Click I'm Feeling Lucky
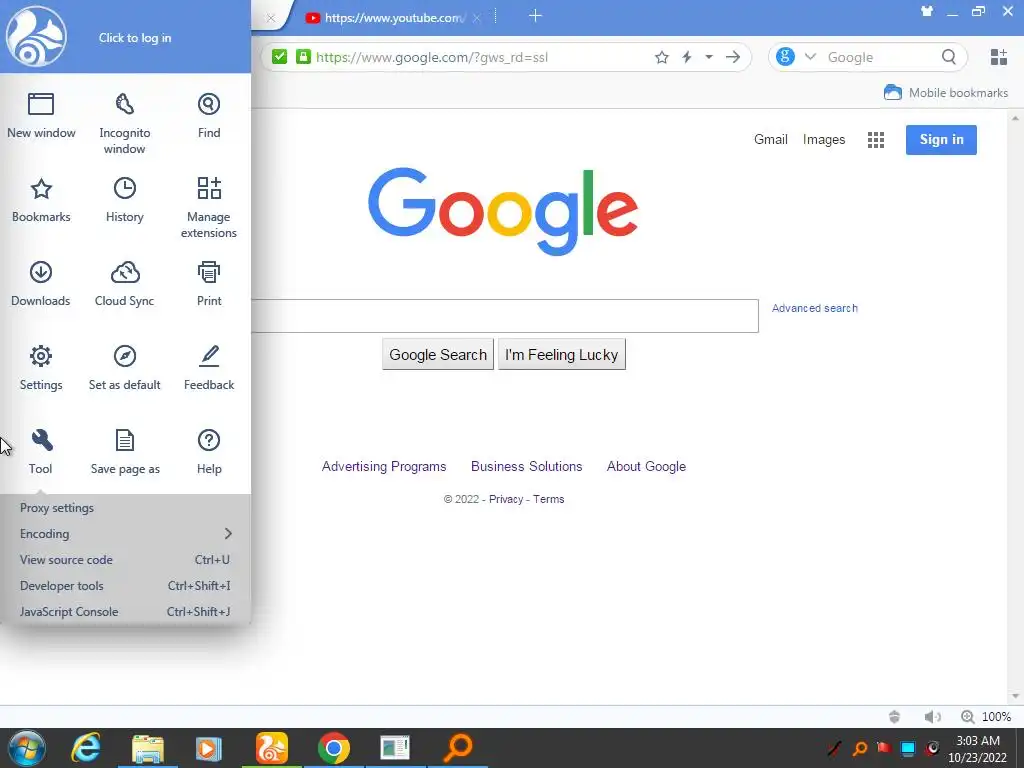Image resolution: width=1024 pixels, height=768 pixels. 562,355
